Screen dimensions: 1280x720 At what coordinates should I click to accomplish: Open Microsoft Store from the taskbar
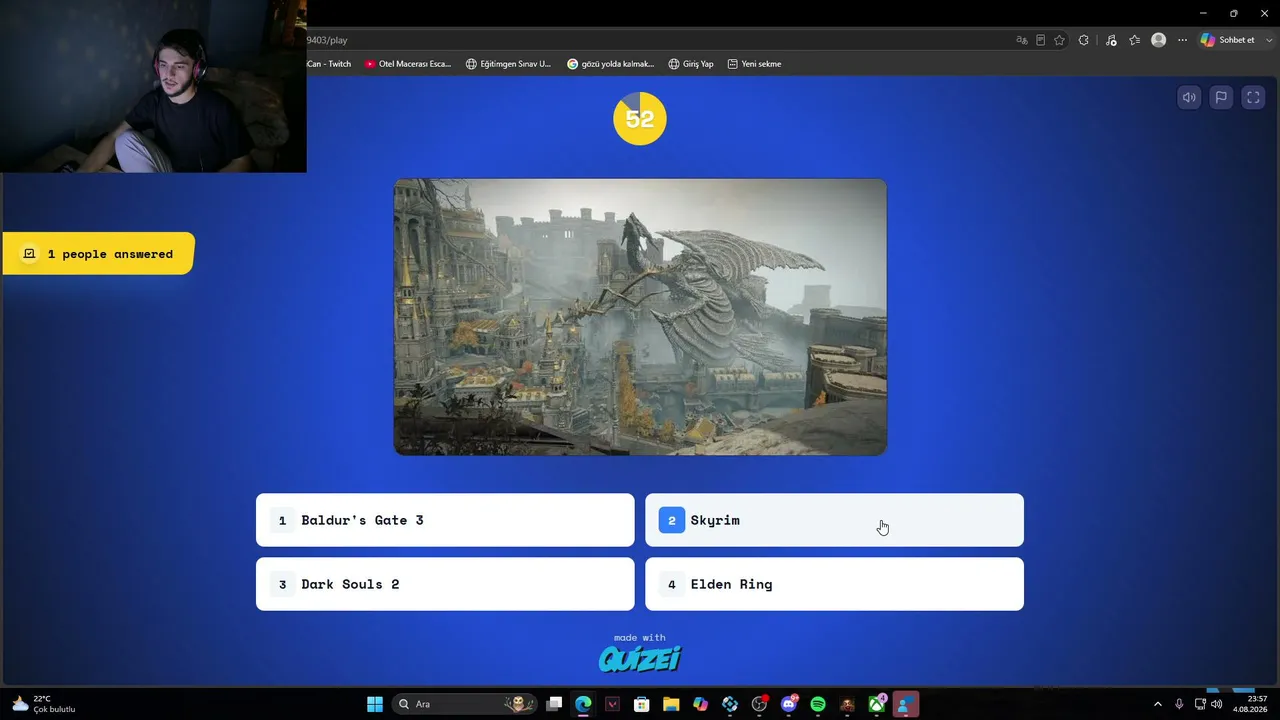coord(642,704)
